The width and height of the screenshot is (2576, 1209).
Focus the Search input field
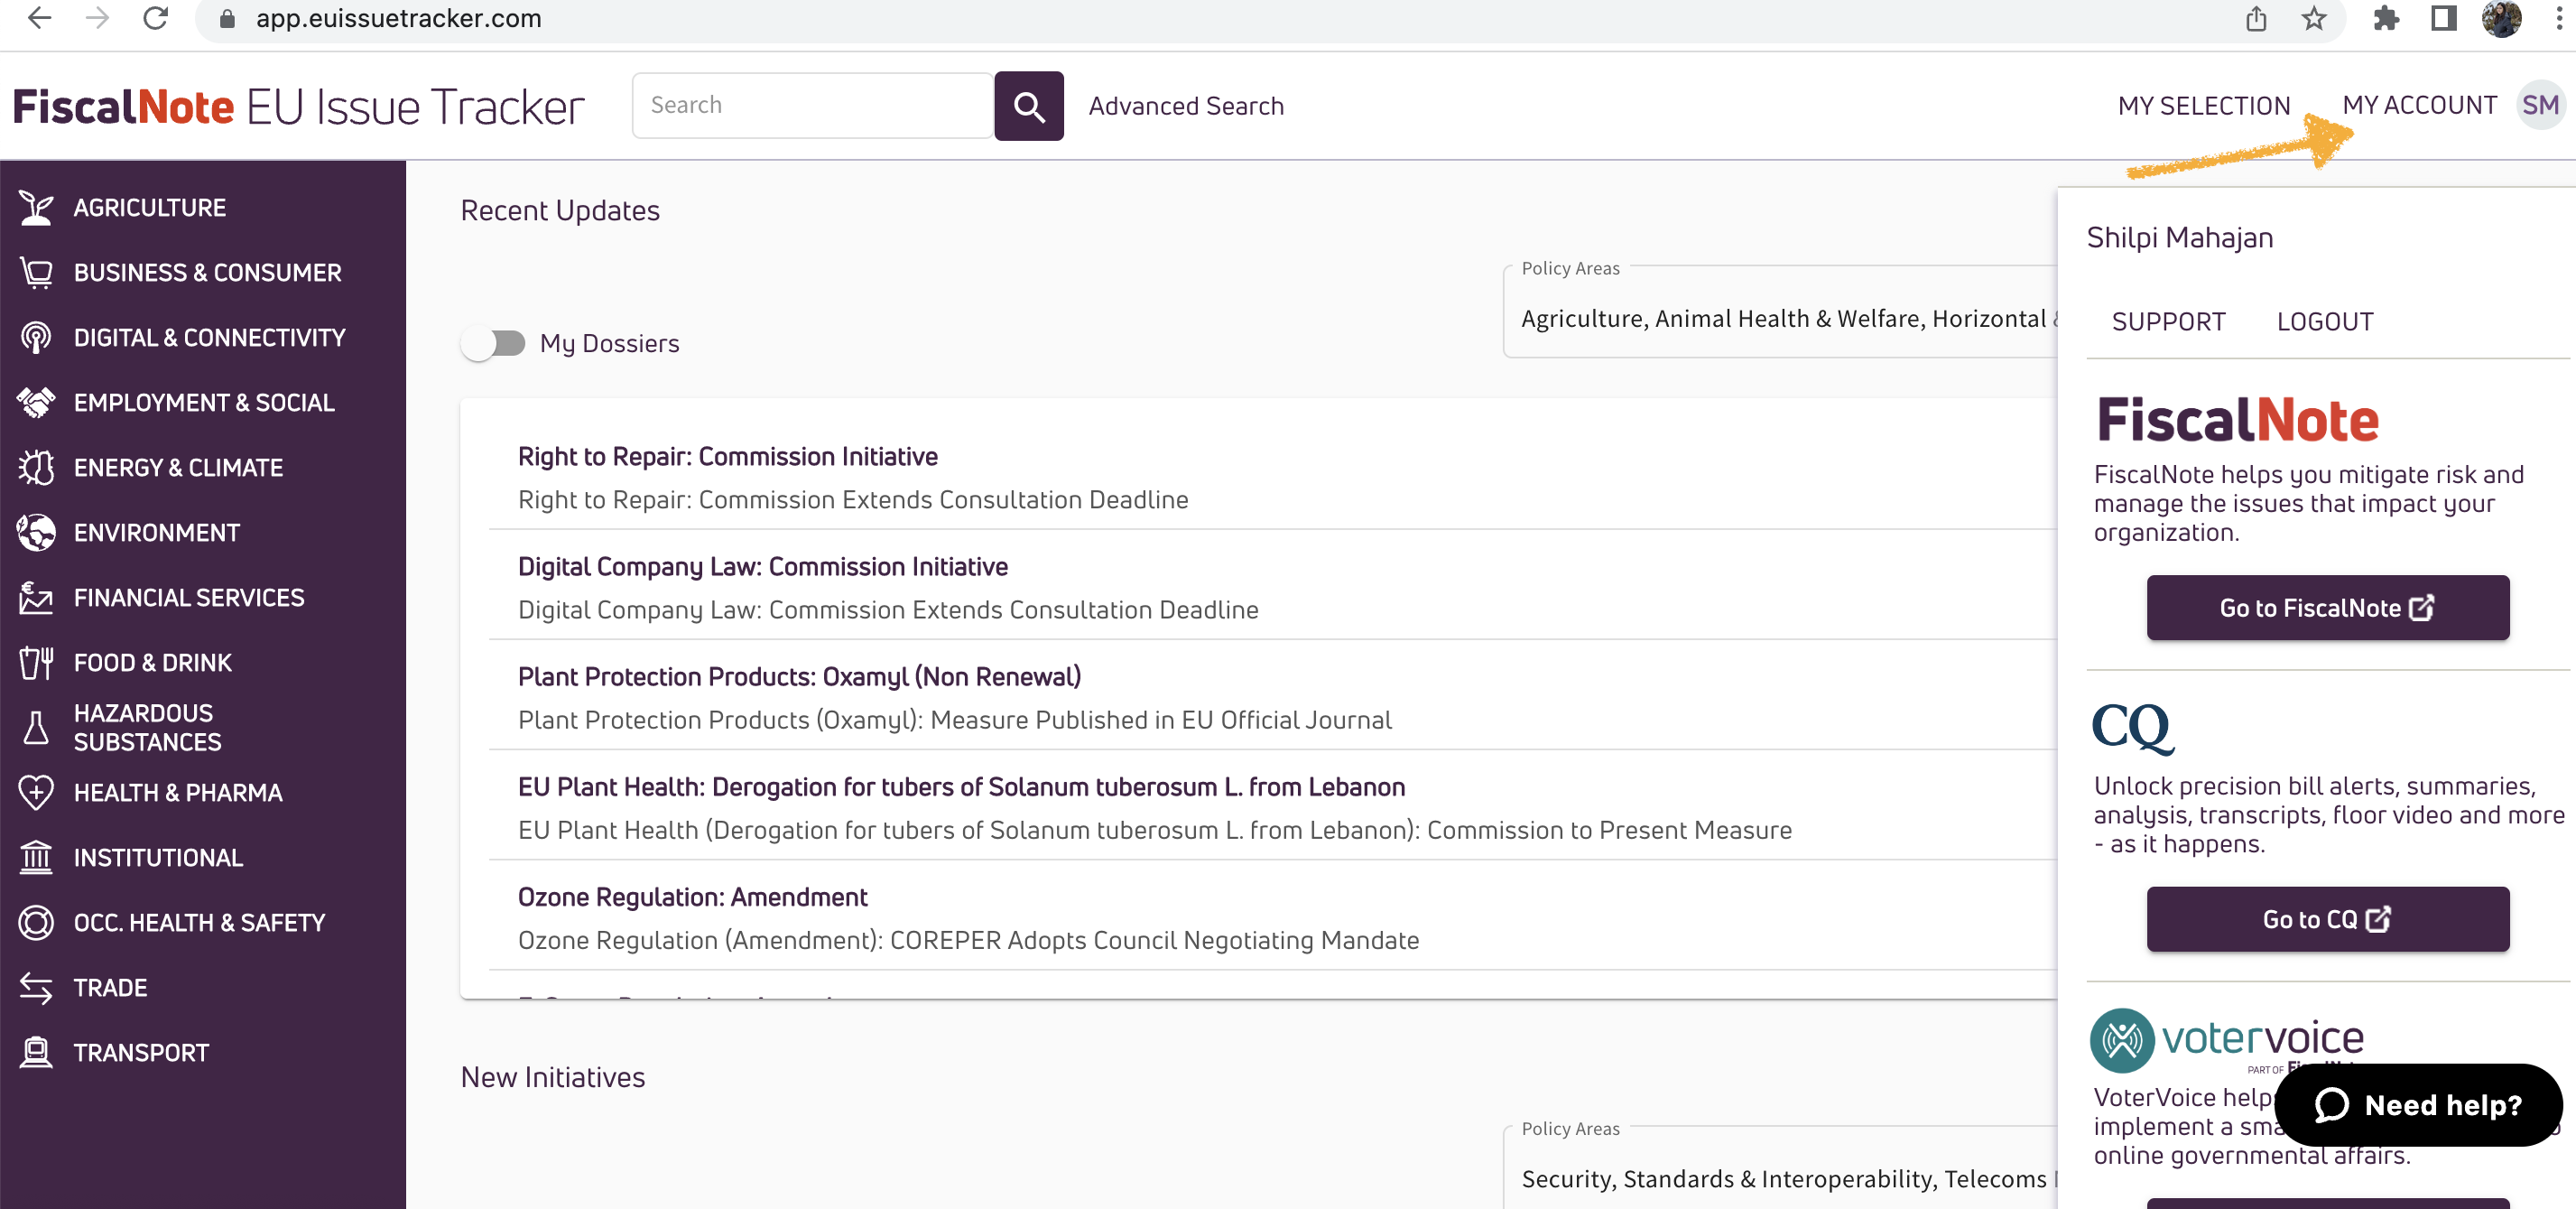[812, 106]
